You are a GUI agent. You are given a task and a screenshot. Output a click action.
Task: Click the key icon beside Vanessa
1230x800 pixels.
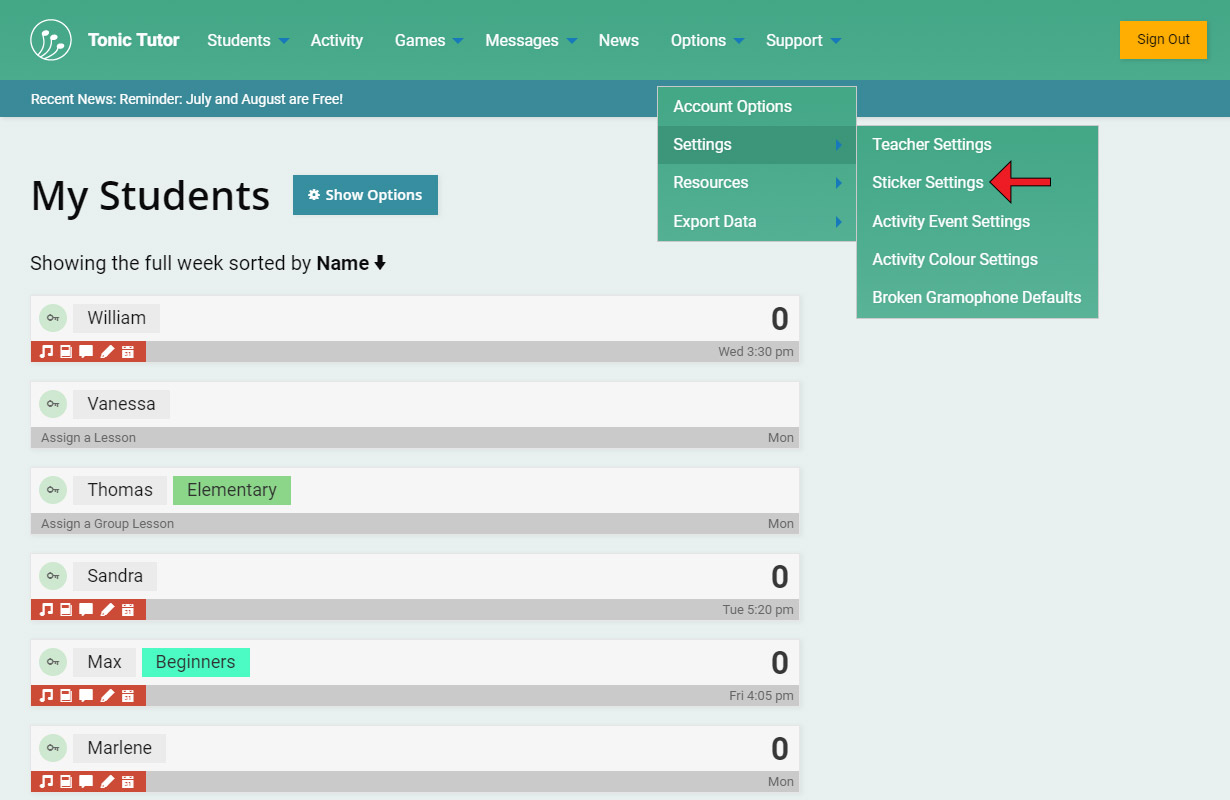(53, 404)
